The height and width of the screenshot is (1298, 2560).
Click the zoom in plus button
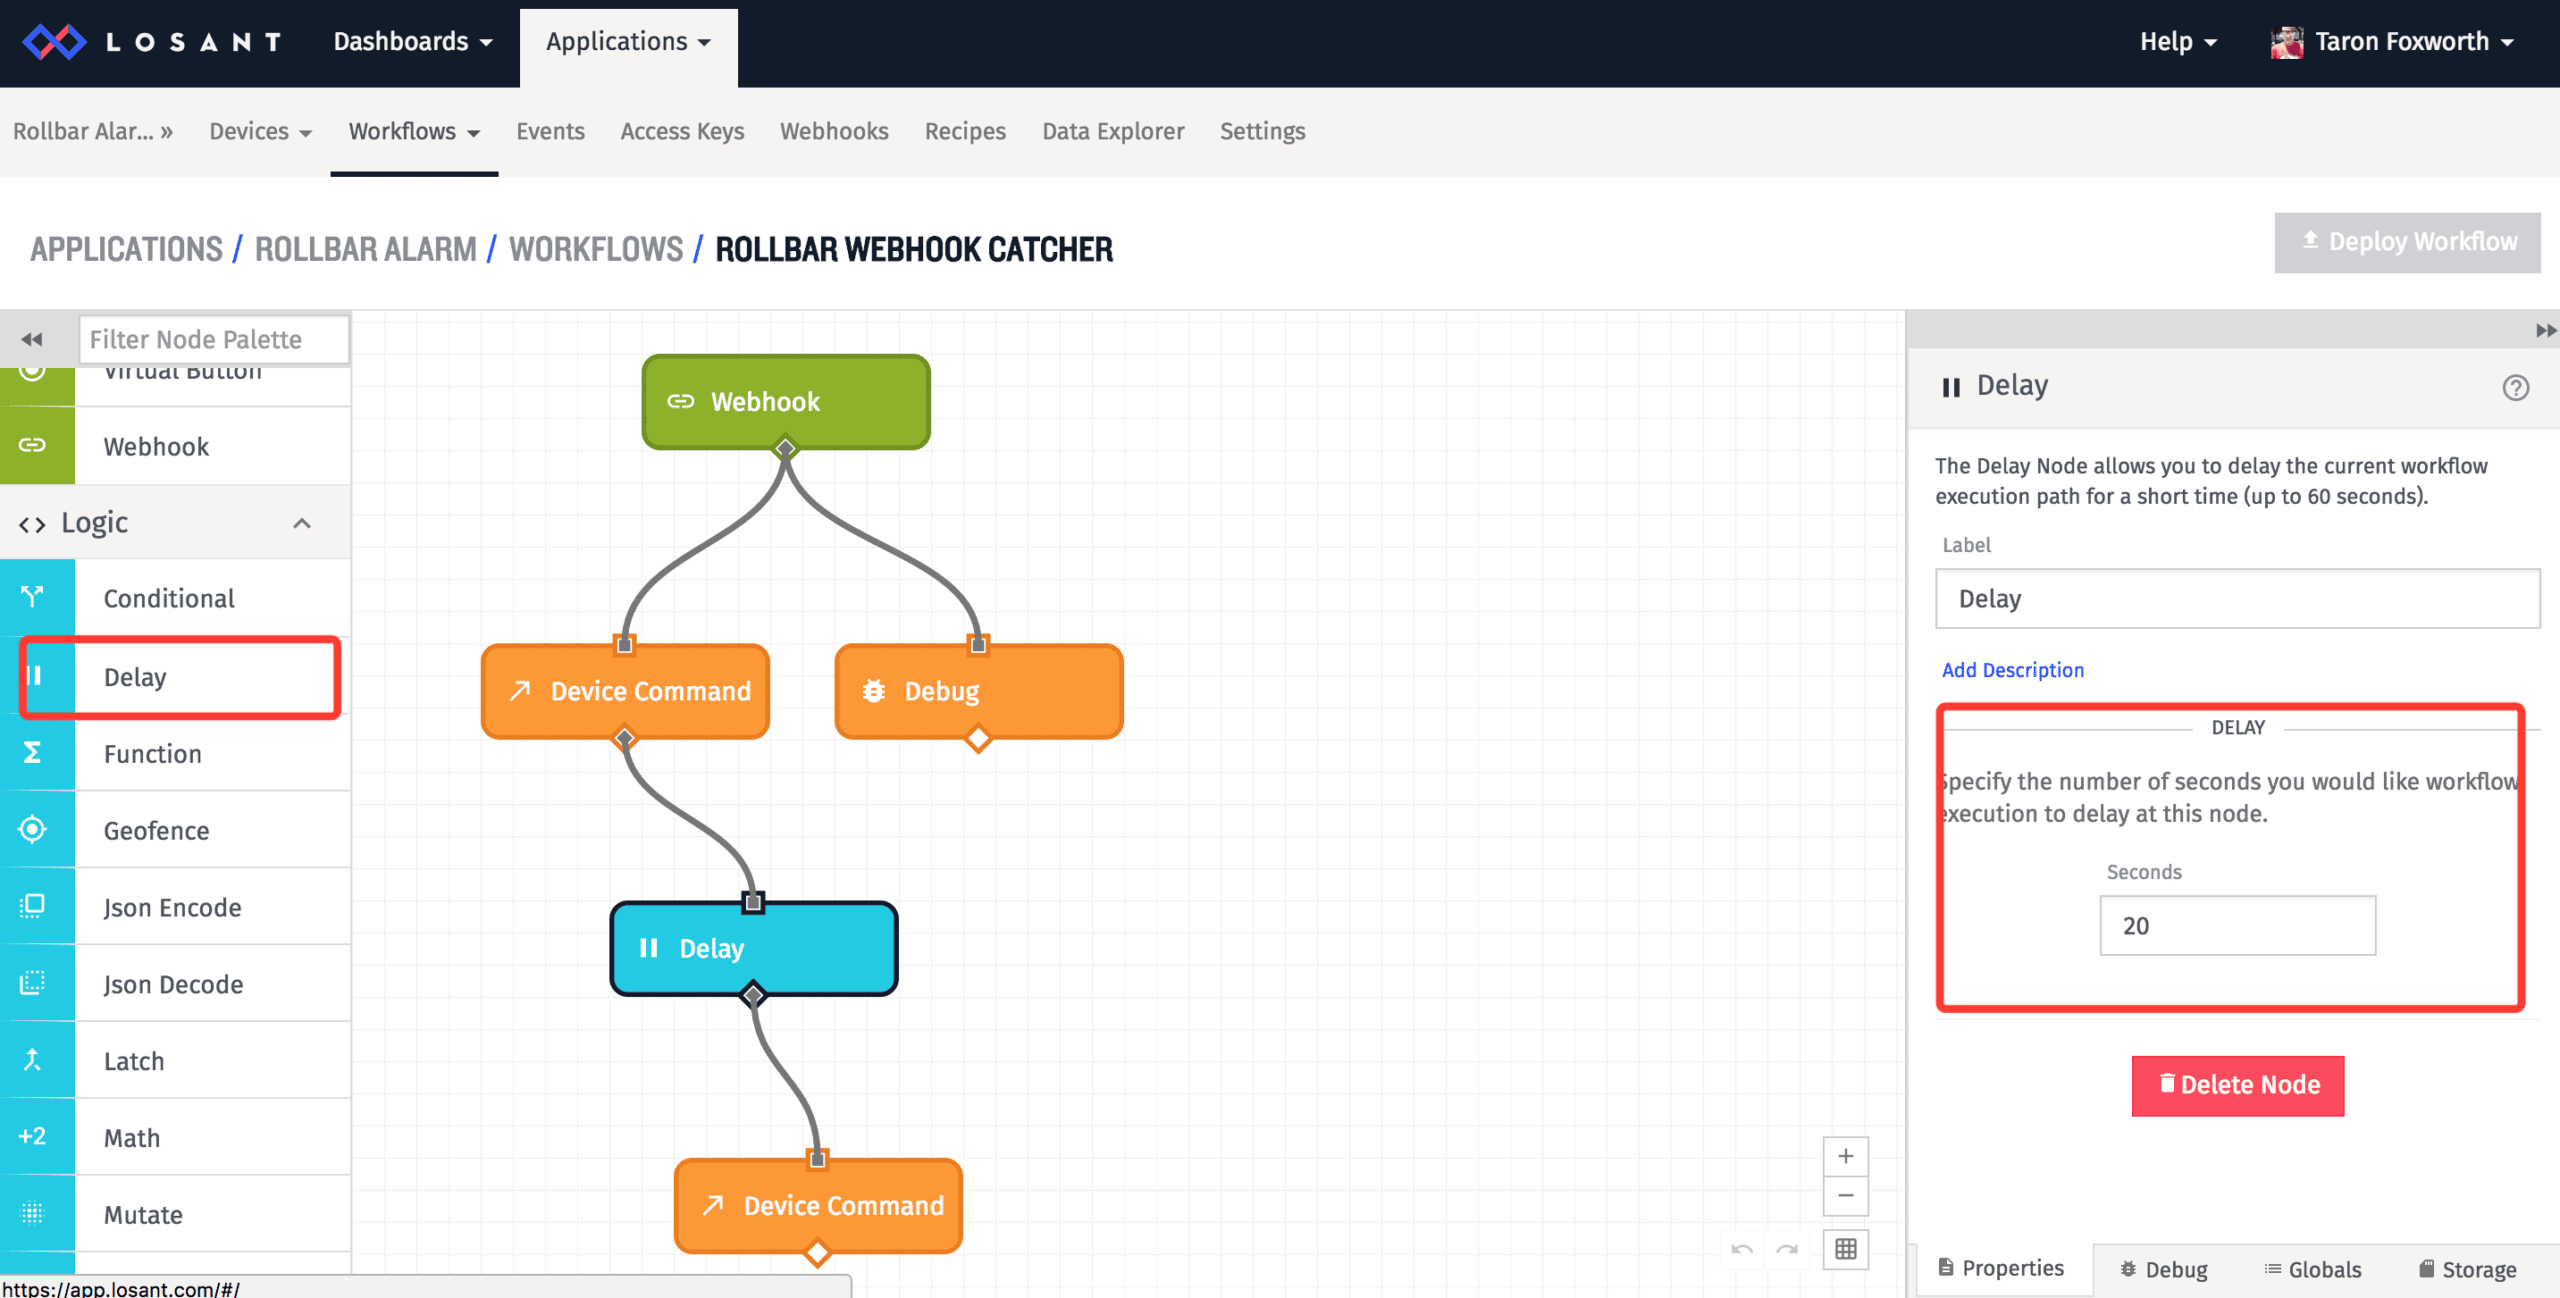1845,1156
